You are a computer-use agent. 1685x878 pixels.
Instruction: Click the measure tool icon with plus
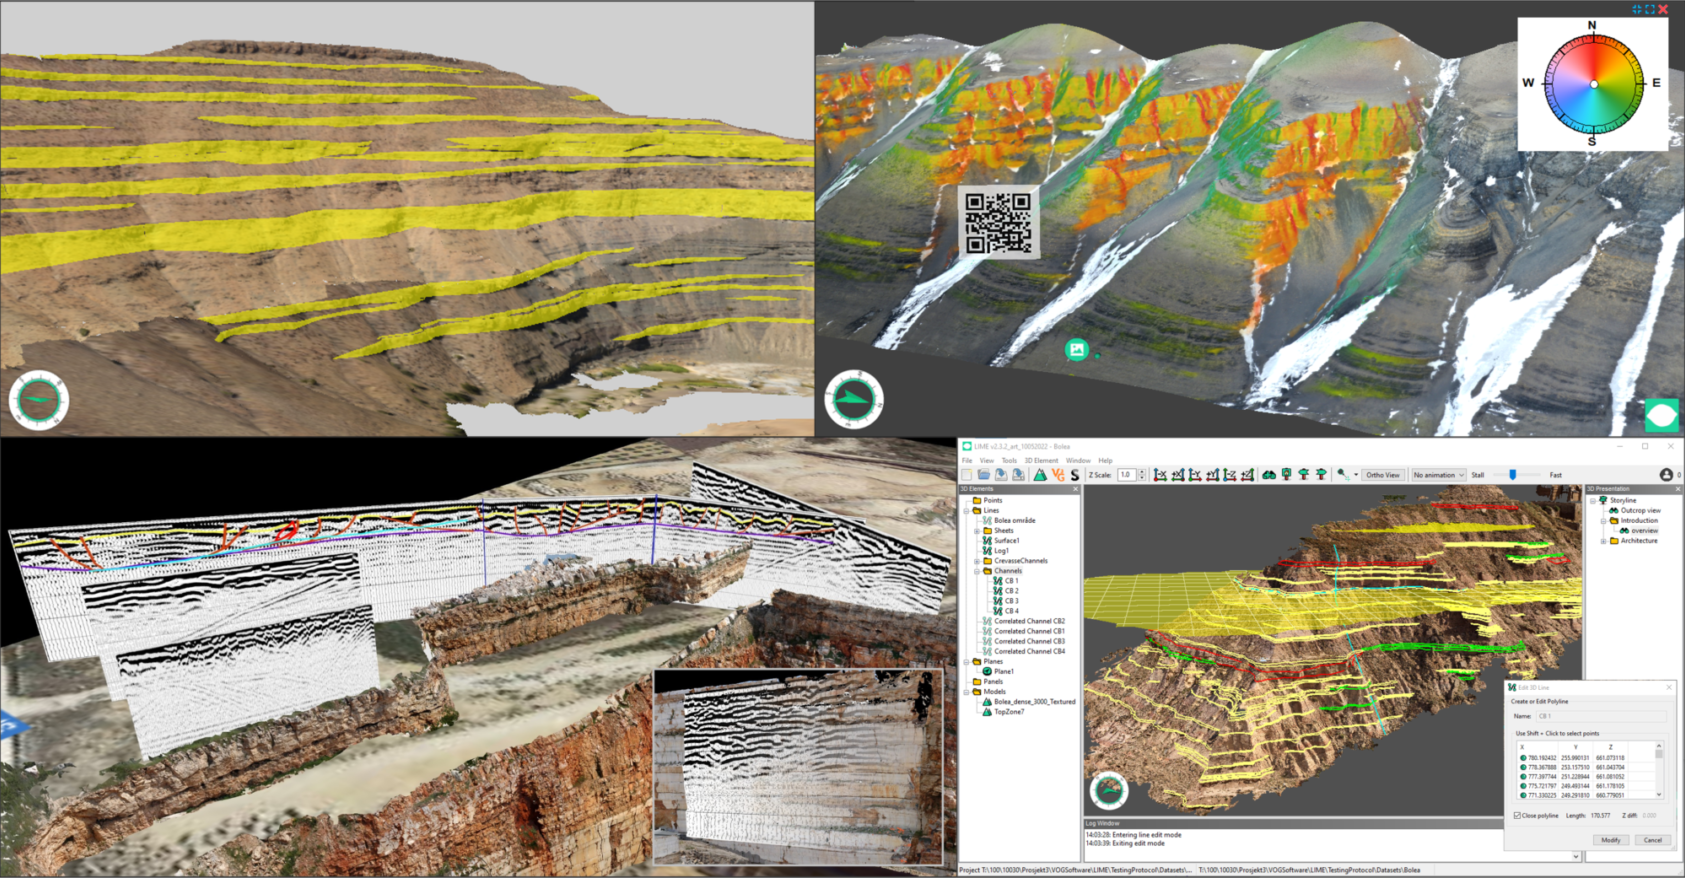pyautogui.click(x=1343, y=475)
